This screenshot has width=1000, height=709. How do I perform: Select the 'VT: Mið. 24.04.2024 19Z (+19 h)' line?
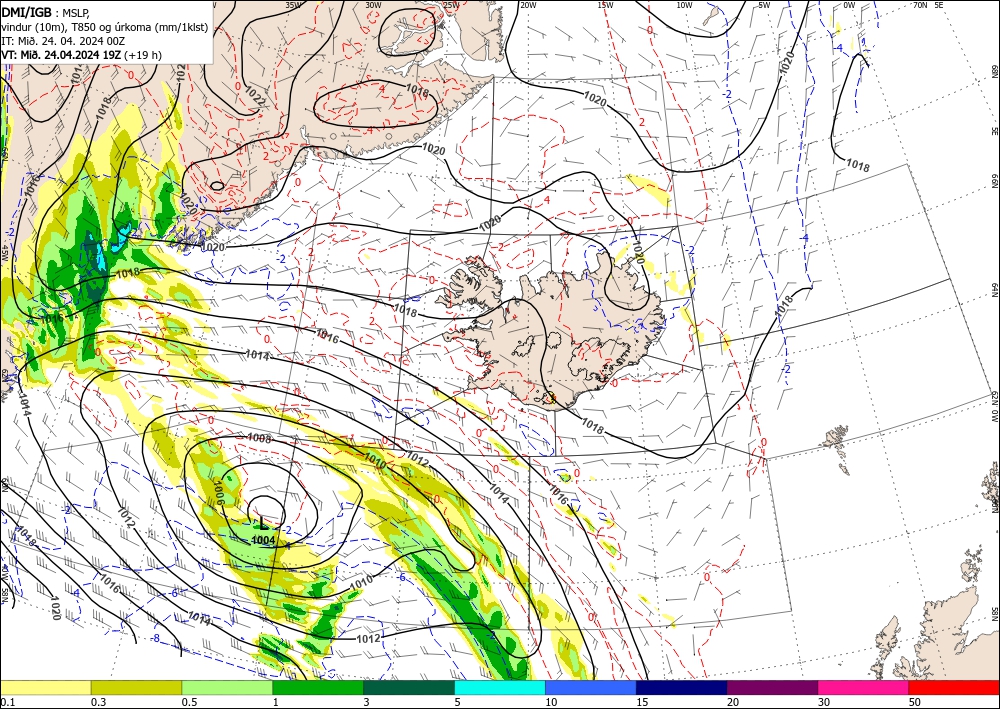82,55
